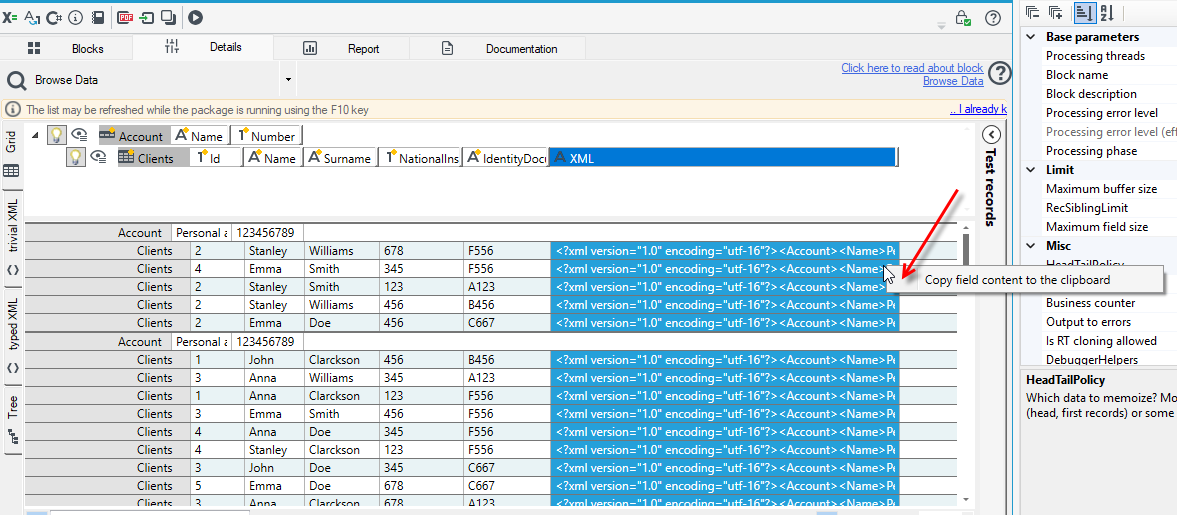1177x515 pixels.
Task: Open the Browse Data dropdown arrow
Action: (x=287, y=80)
